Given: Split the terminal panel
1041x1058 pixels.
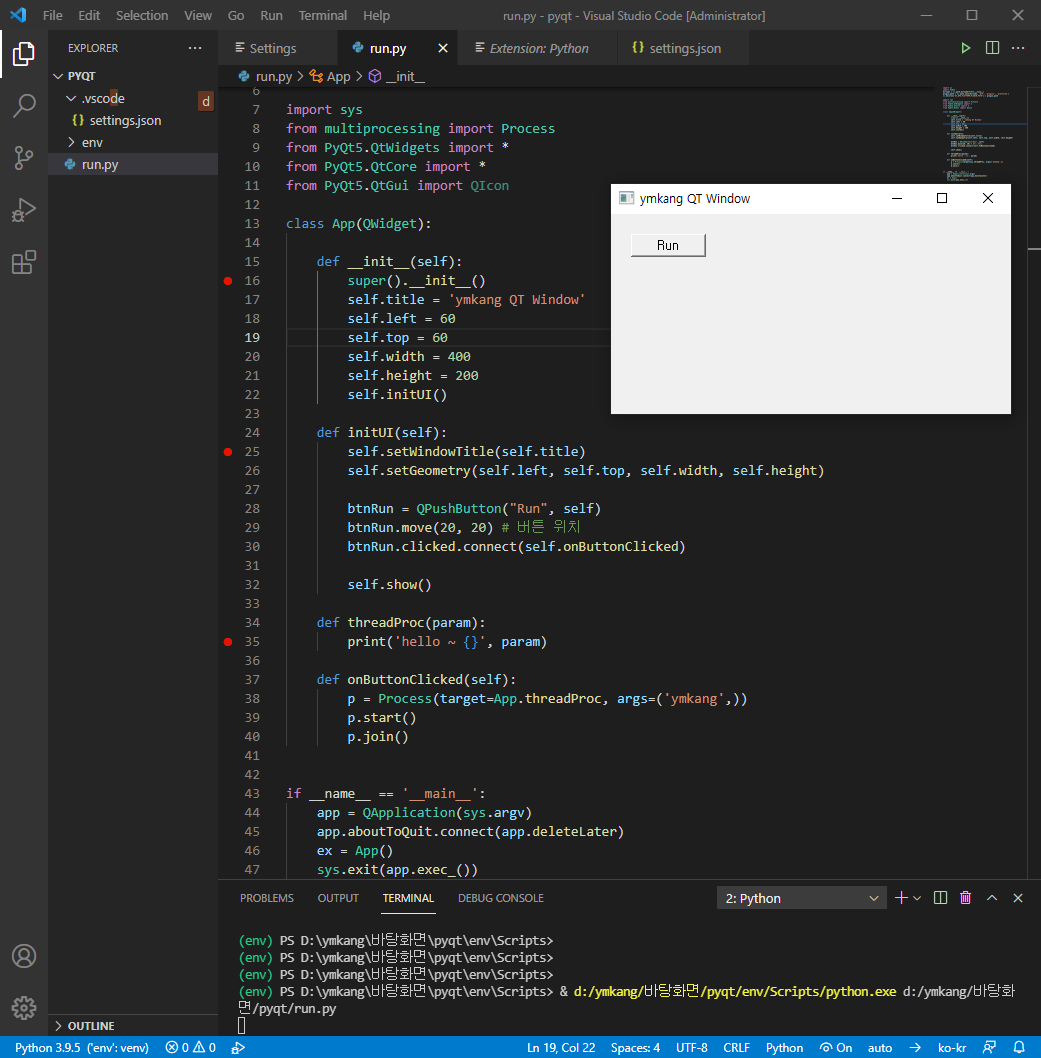Looking at the screenshot, I should [940, 898].
